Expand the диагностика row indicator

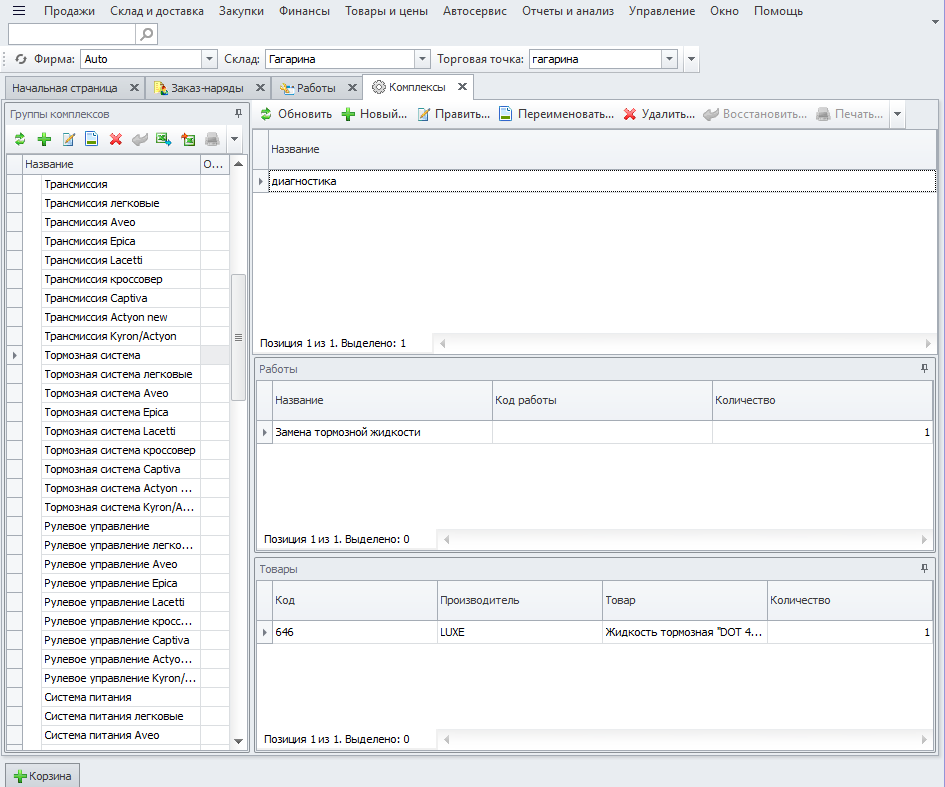pyautogui.click(x=260, y=181)
